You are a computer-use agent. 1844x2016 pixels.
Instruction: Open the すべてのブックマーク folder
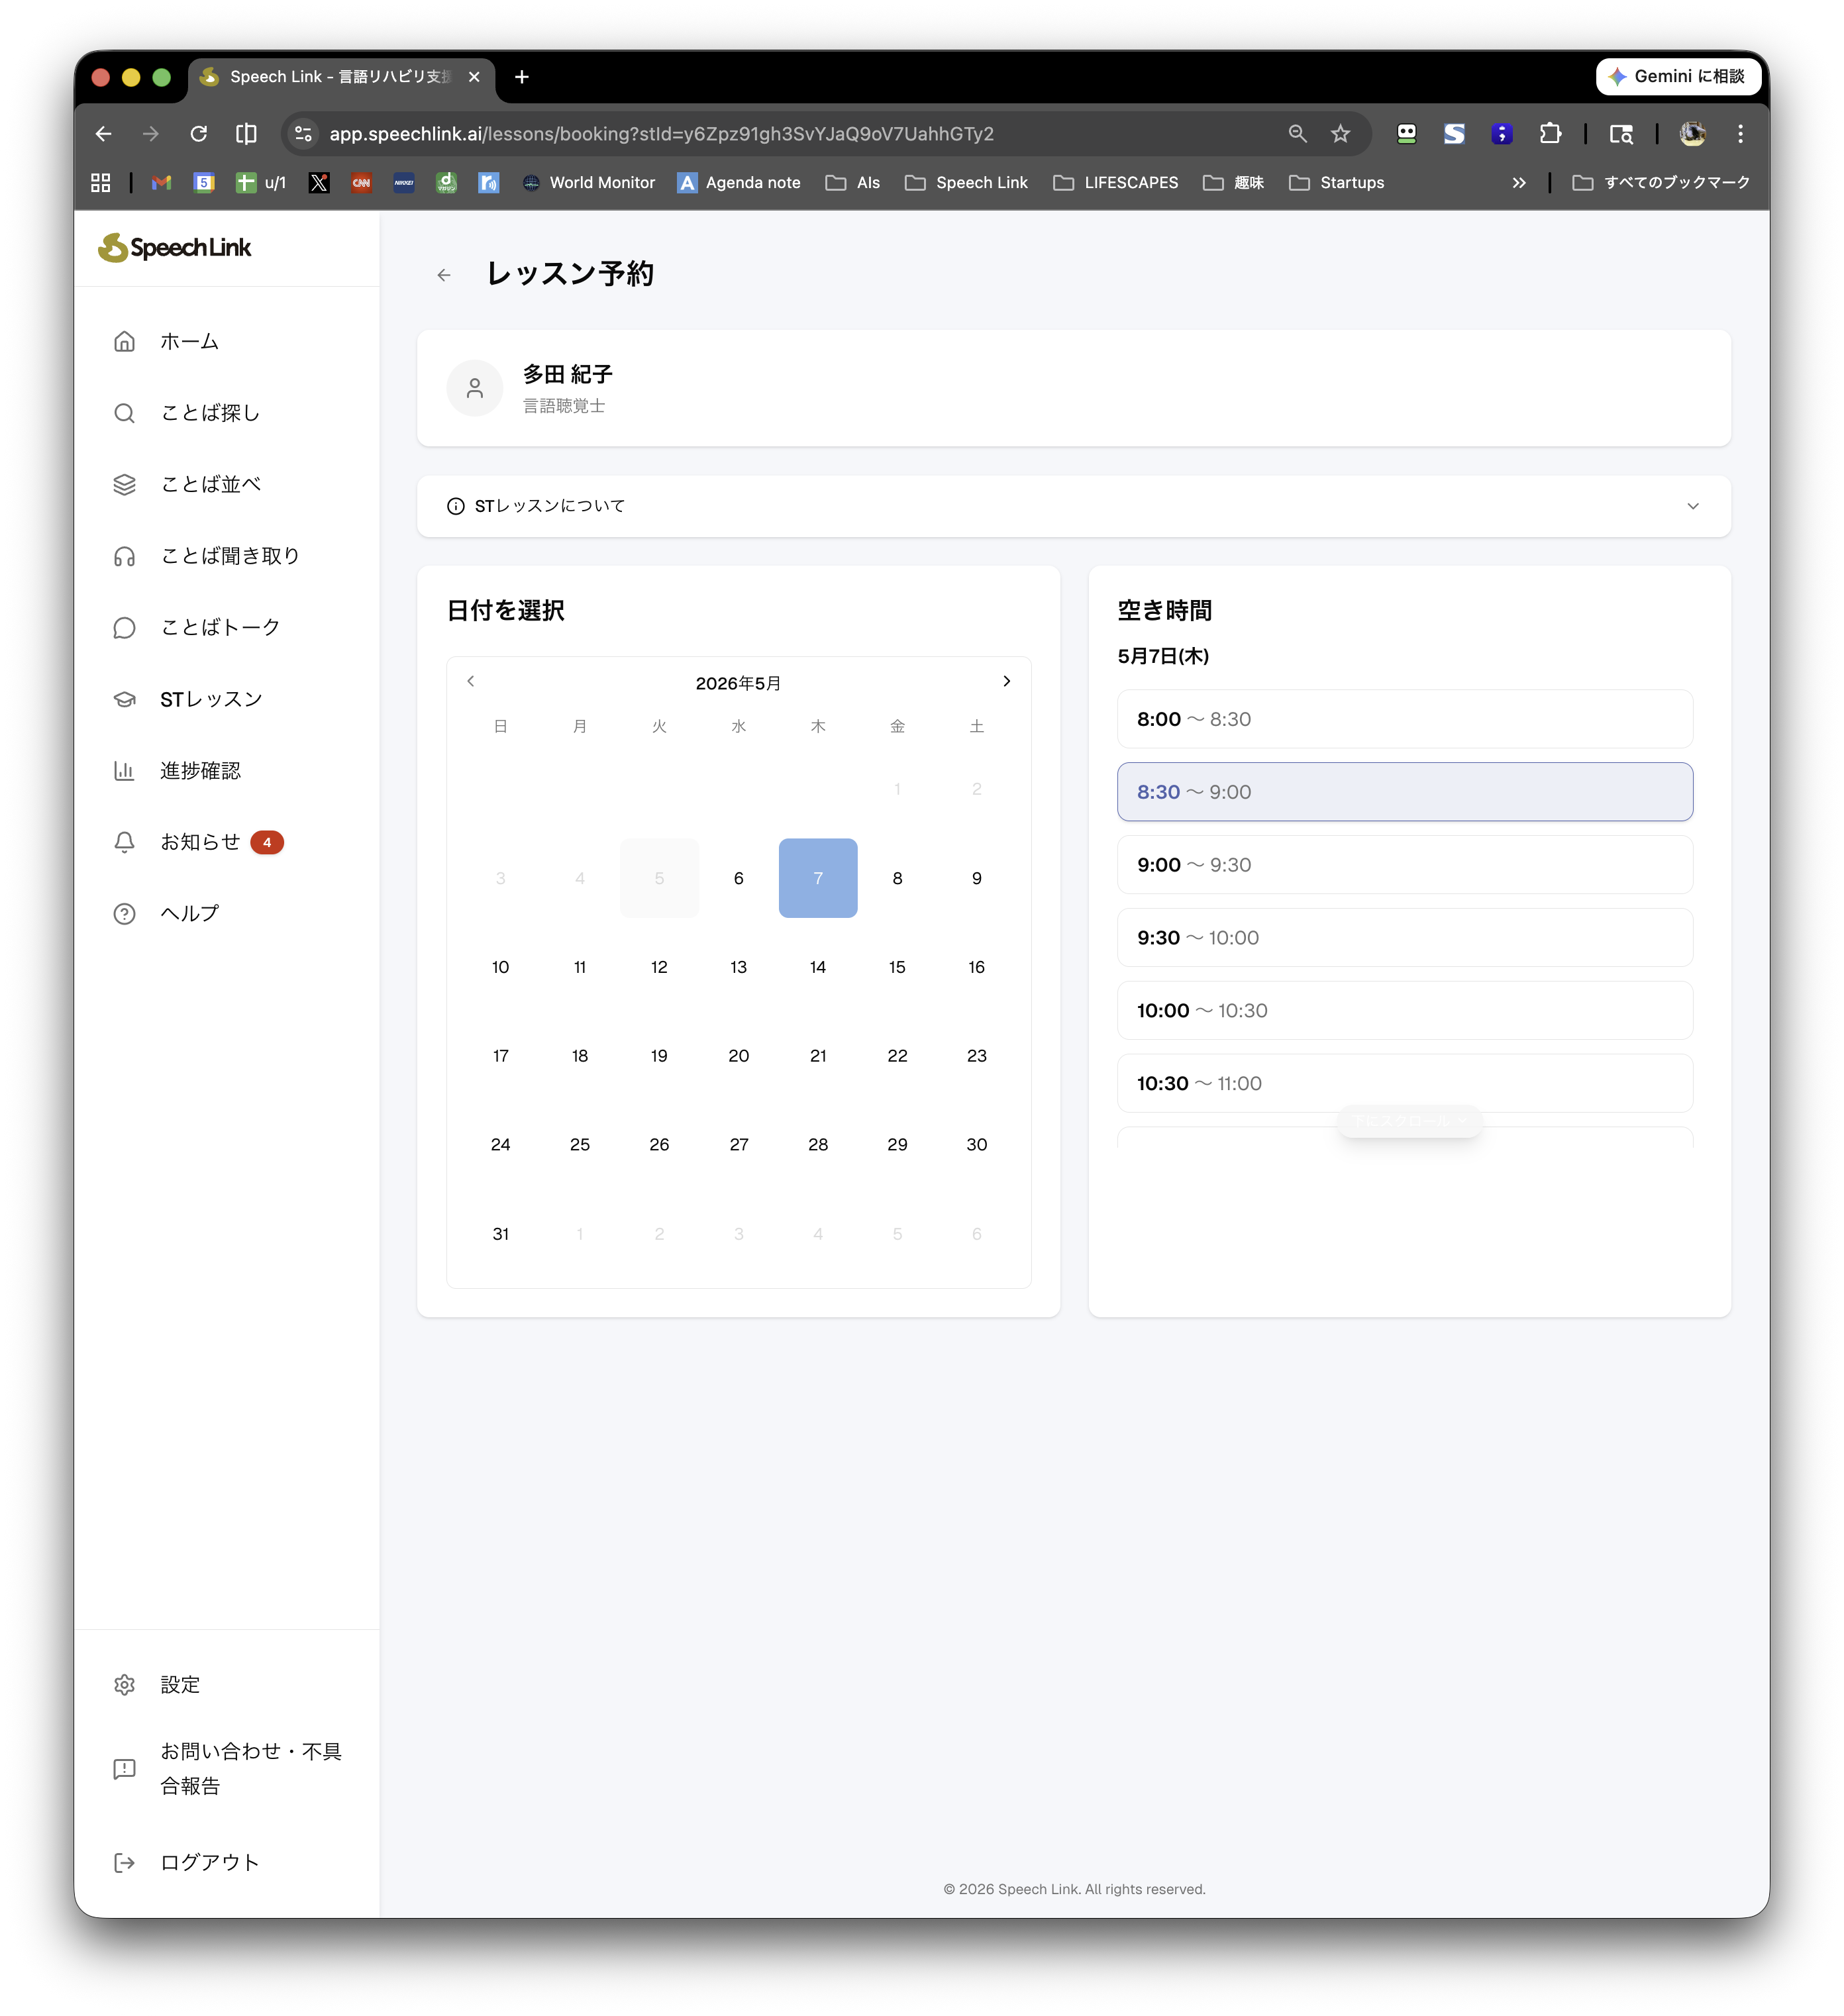[x=1660, y=183]
